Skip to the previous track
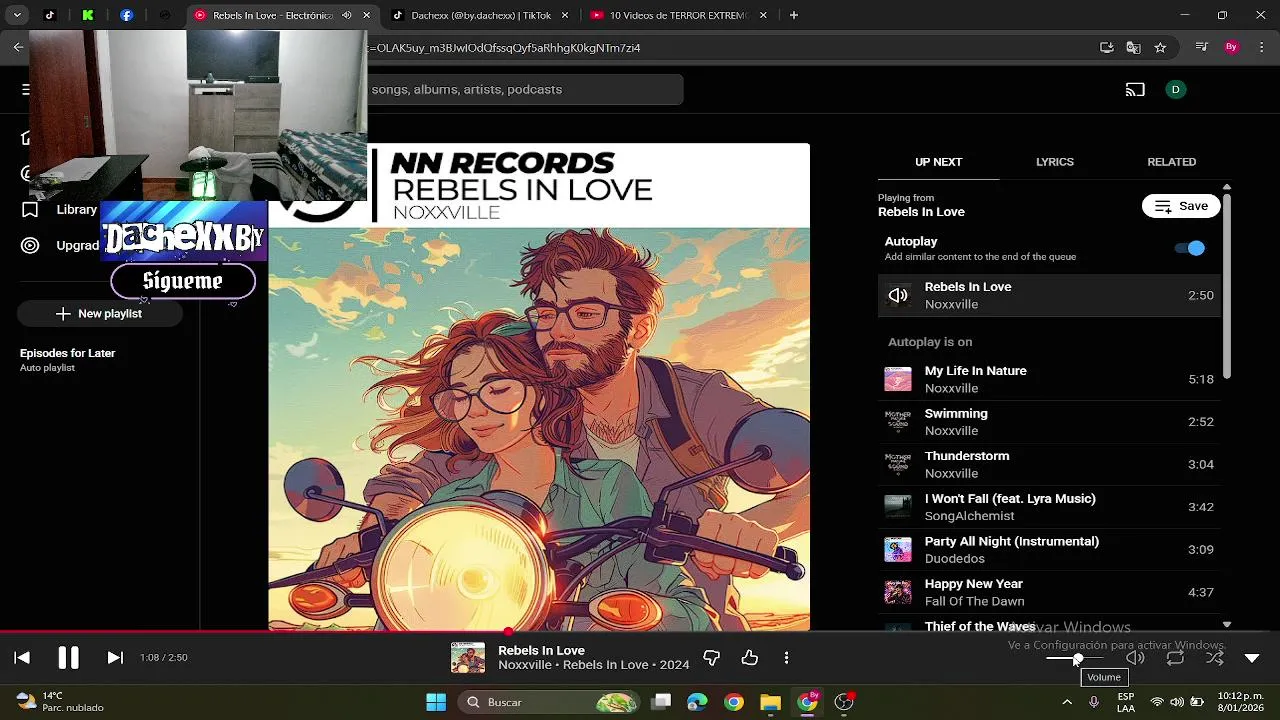Screen dimensions: 1280x720 22,657
